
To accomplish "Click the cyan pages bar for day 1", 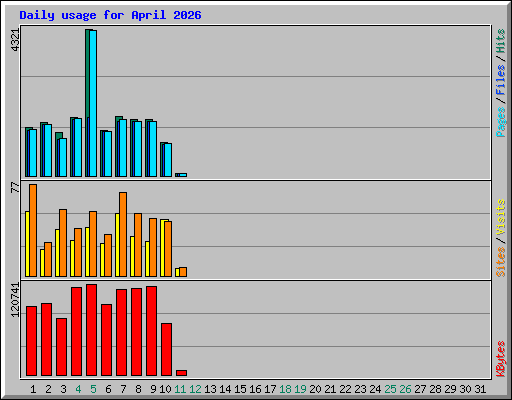I will coord(33,153).
